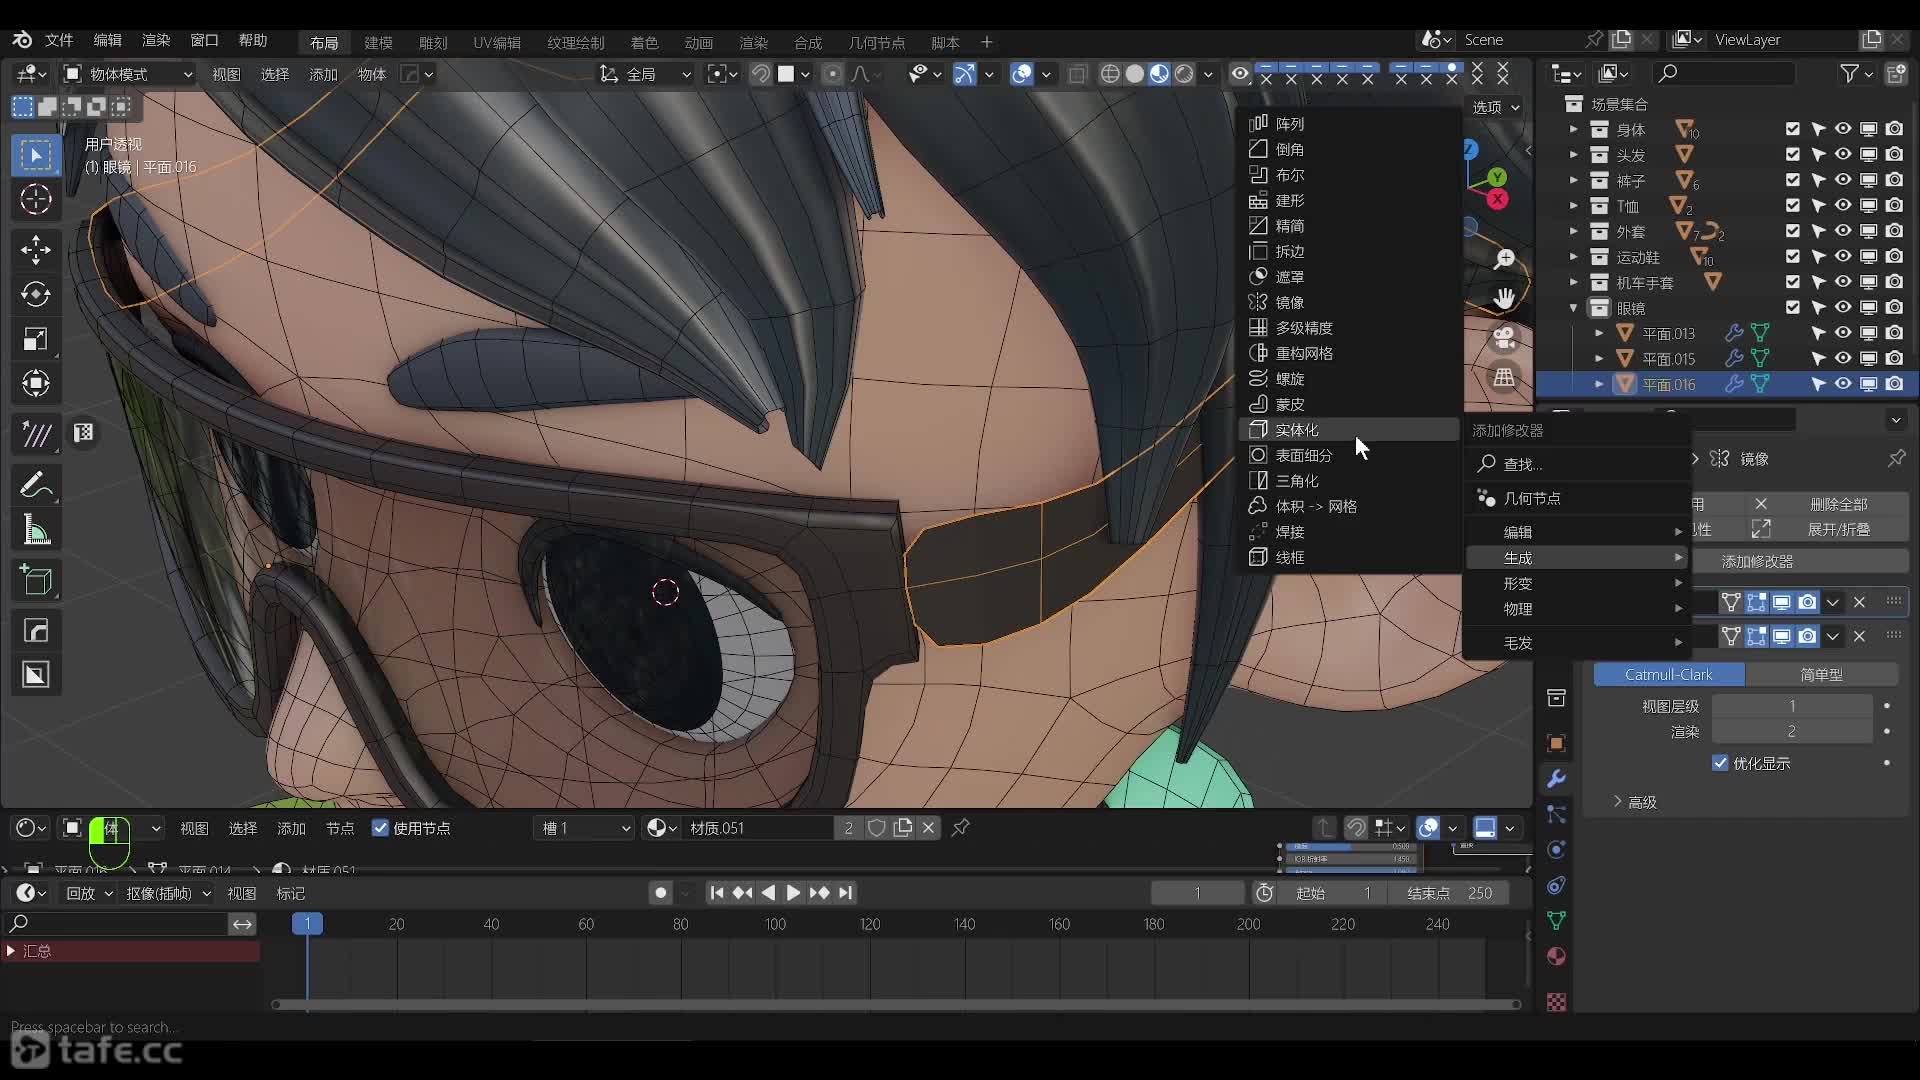Select rendered viewport shading sphere
This screenshot has width=1920, height=1080.
point(1184,74)
